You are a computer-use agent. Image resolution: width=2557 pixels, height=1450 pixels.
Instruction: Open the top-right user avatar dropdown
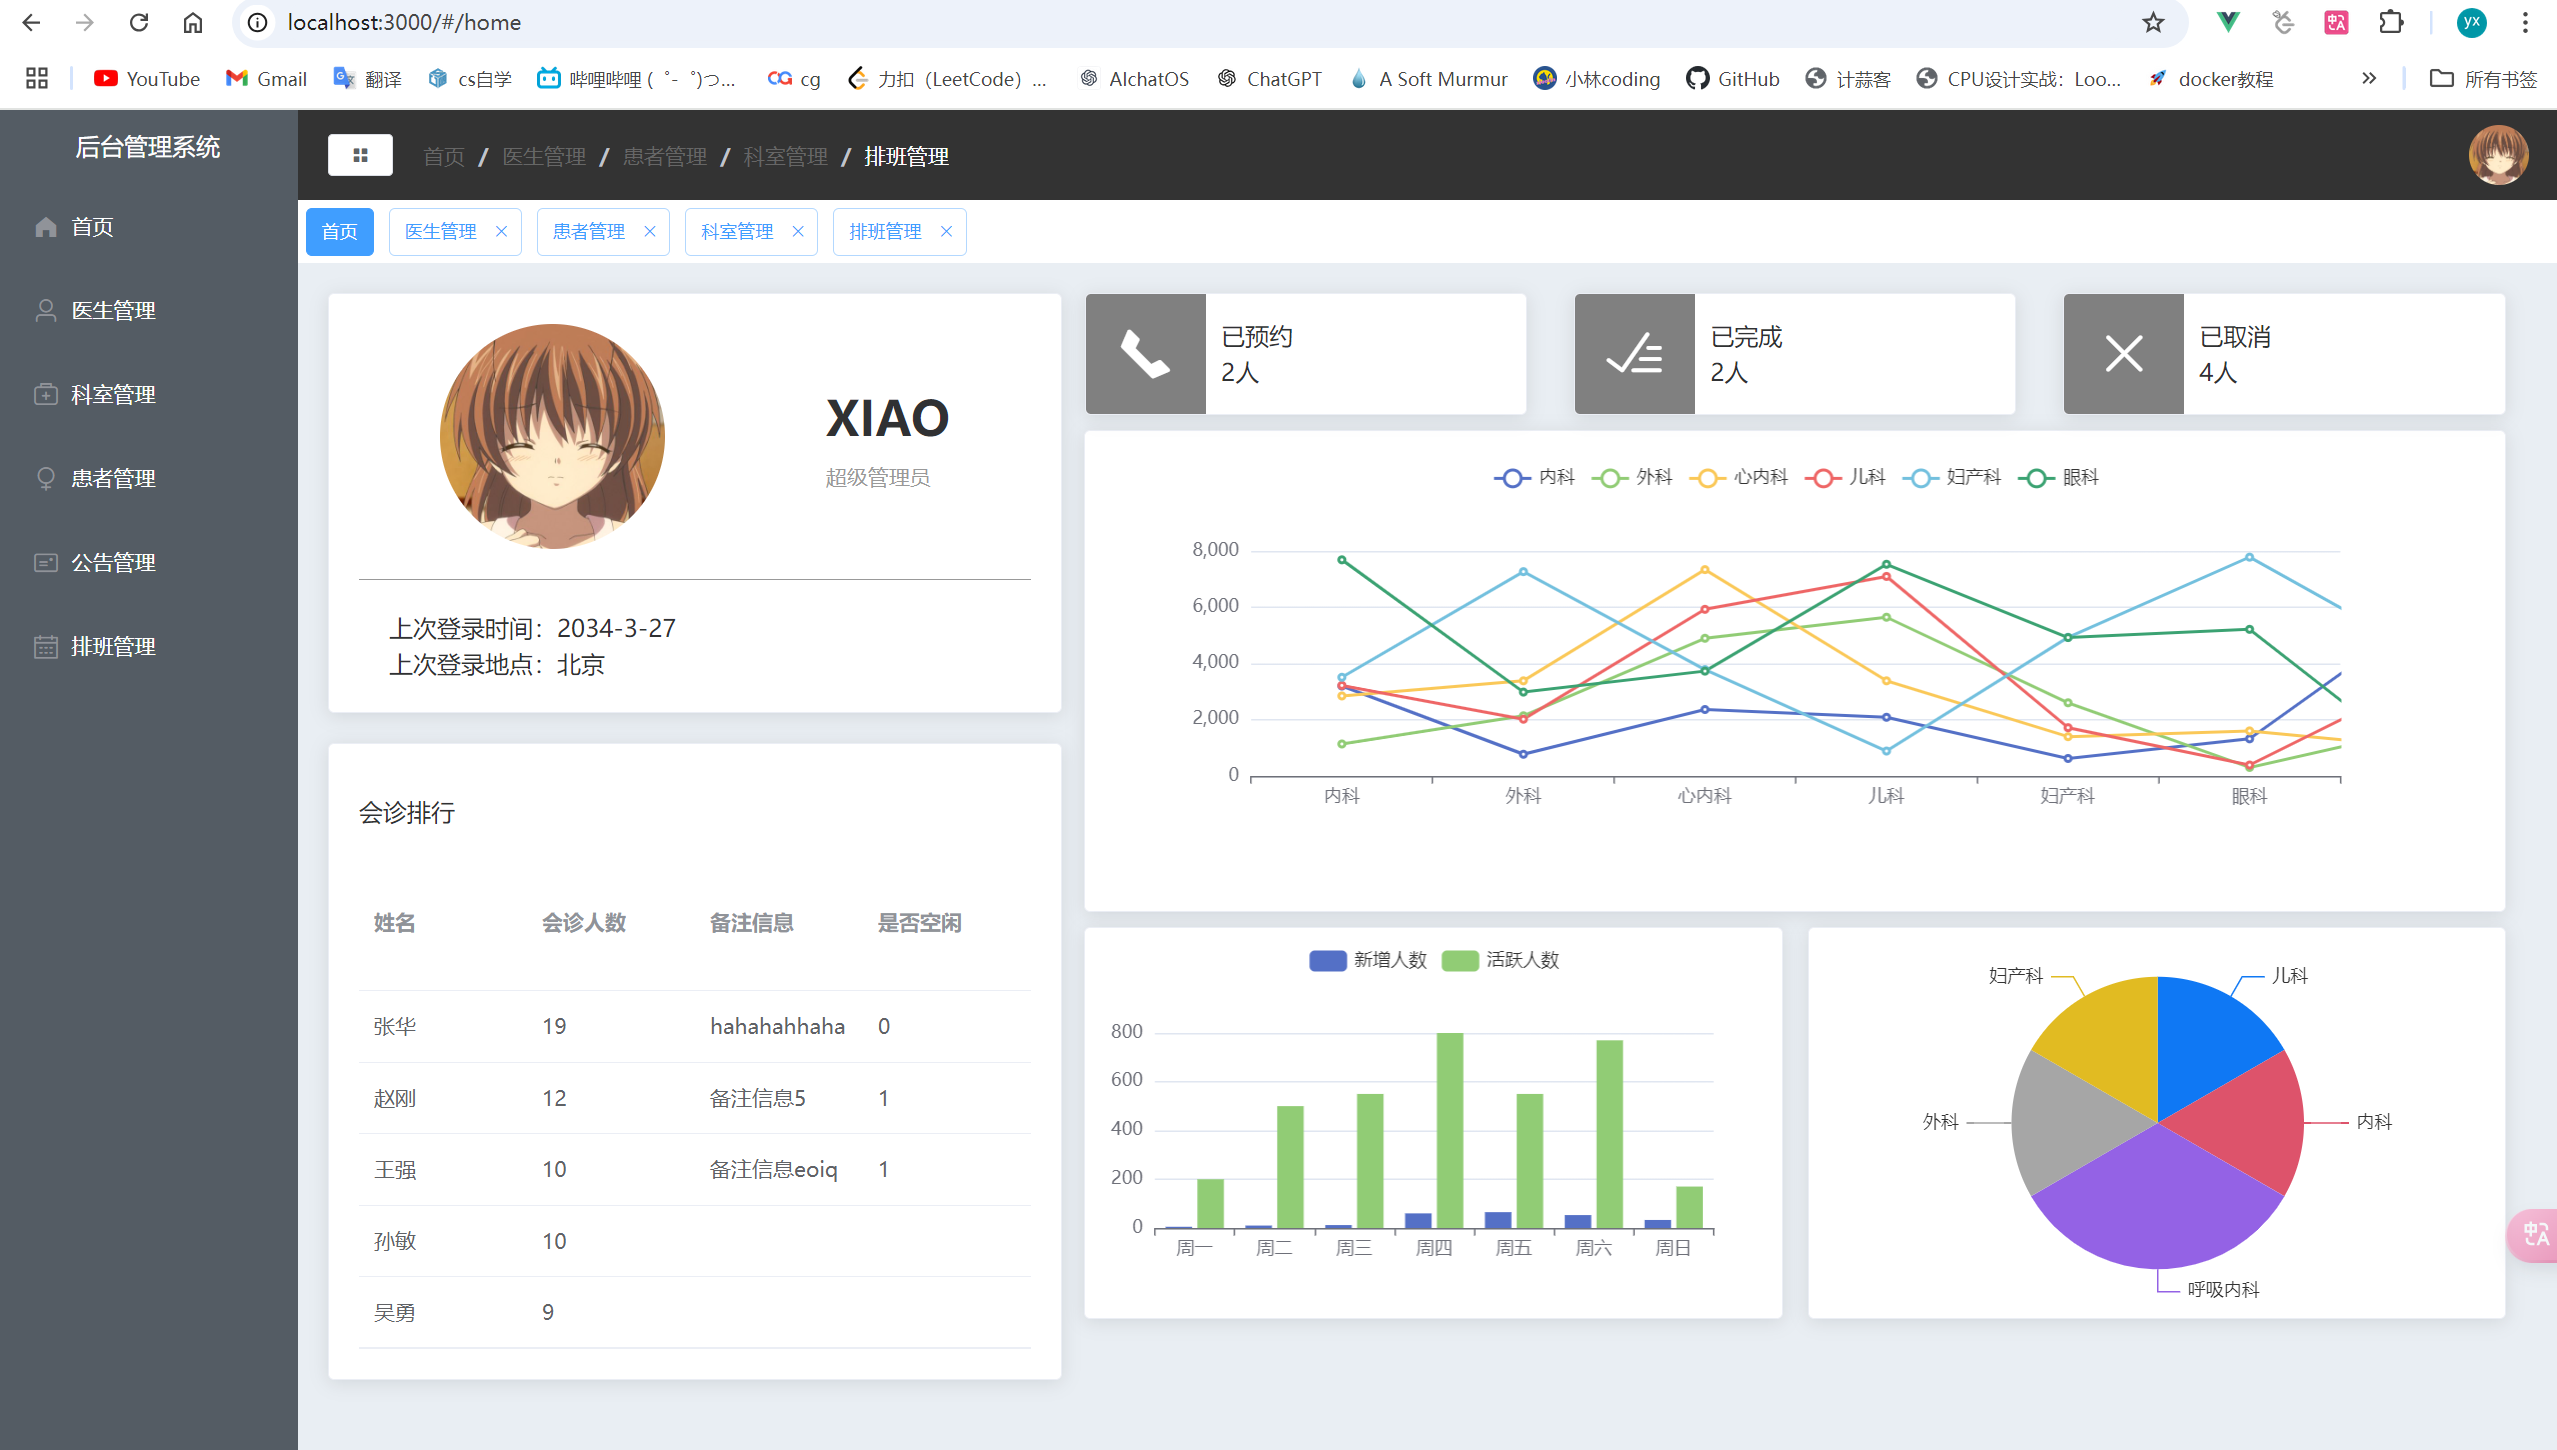2497,155
